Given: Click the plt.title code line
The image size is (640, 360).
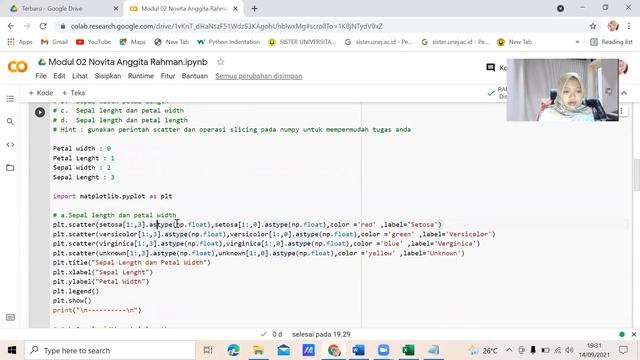Looking at the screenshot, I should click(x=131, y=262).
